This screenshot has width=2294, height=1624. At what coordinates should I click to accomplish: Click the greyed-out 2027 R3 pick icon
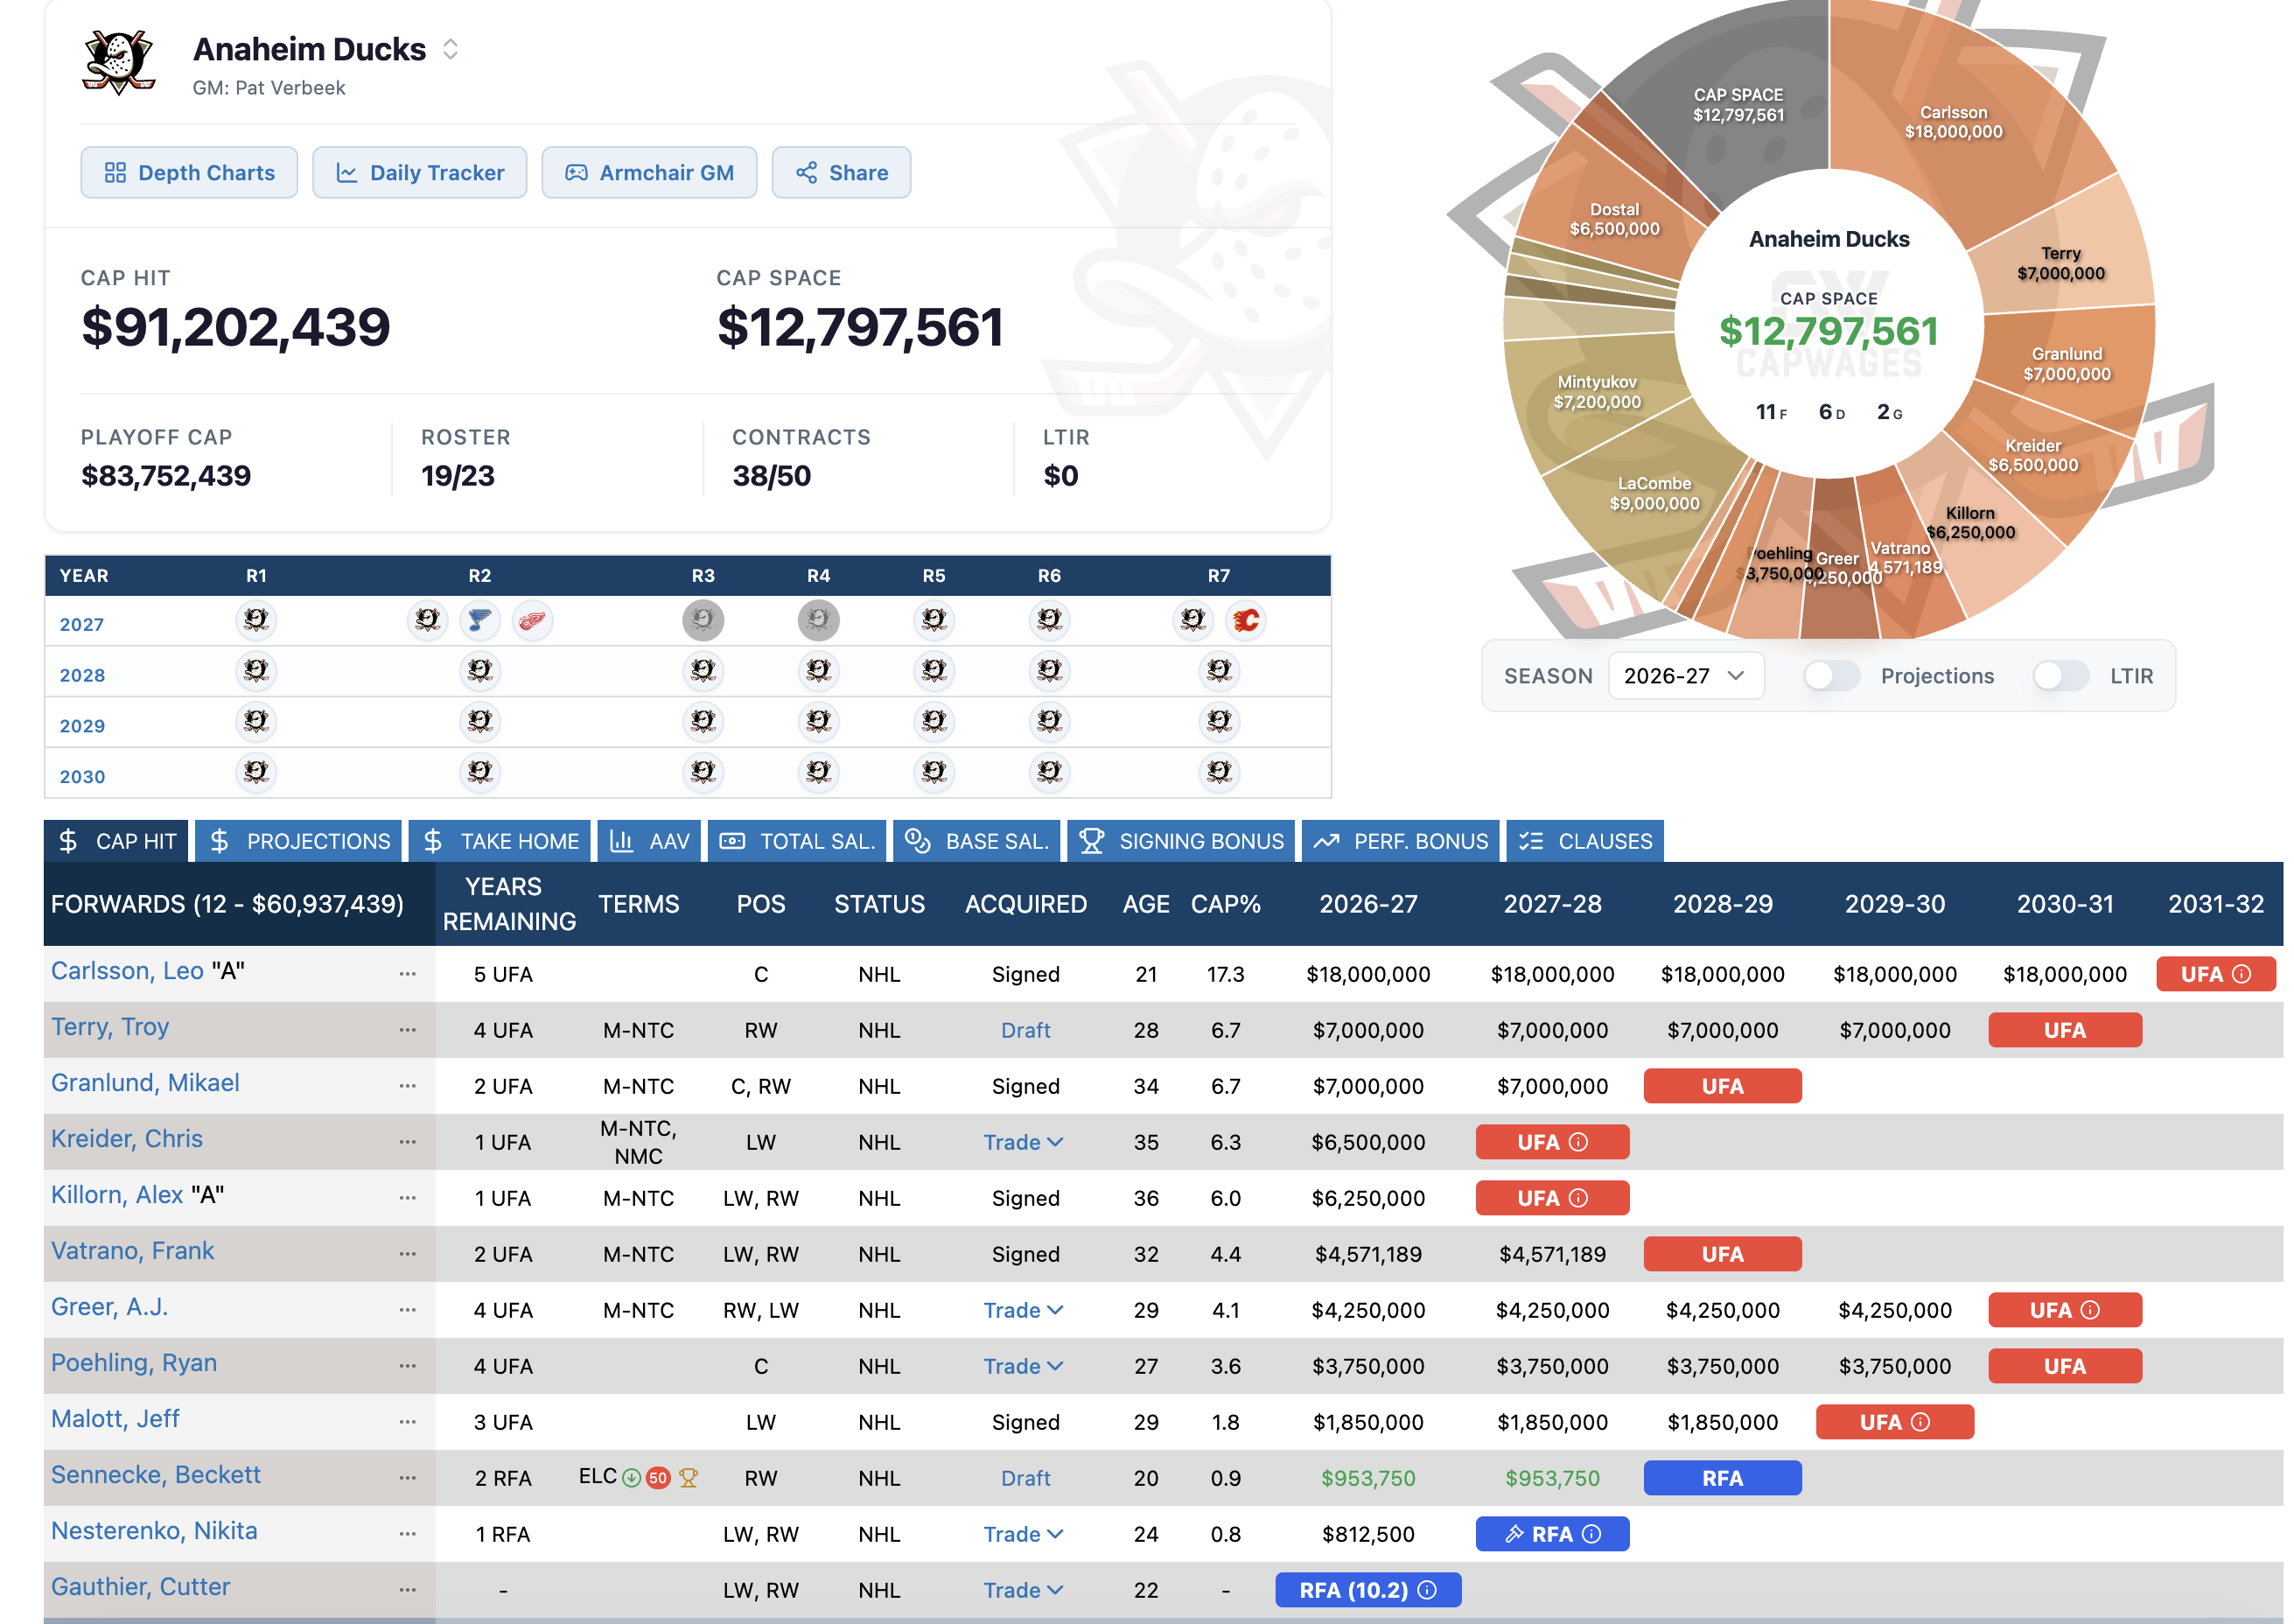[x=703, y=620]
